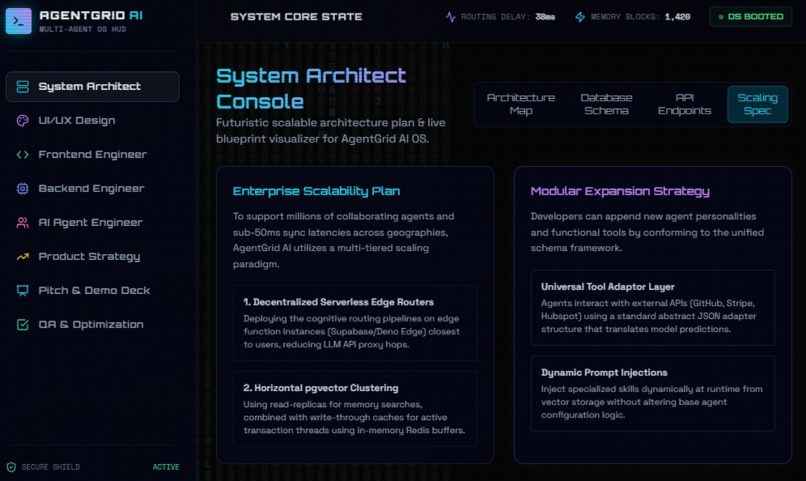The height and width of the screenshot is (481, 806).
Task: Navigate to Product Strategy
Action: coord(93,256)
